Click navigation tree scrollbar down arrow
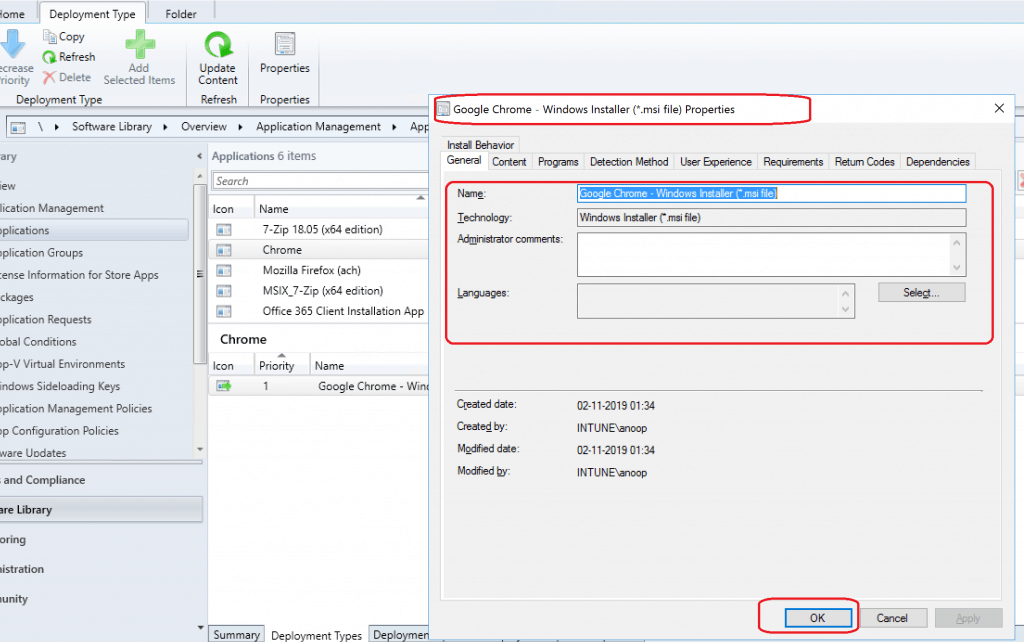This screenshot has height=642, width=1024. point(200,450)
